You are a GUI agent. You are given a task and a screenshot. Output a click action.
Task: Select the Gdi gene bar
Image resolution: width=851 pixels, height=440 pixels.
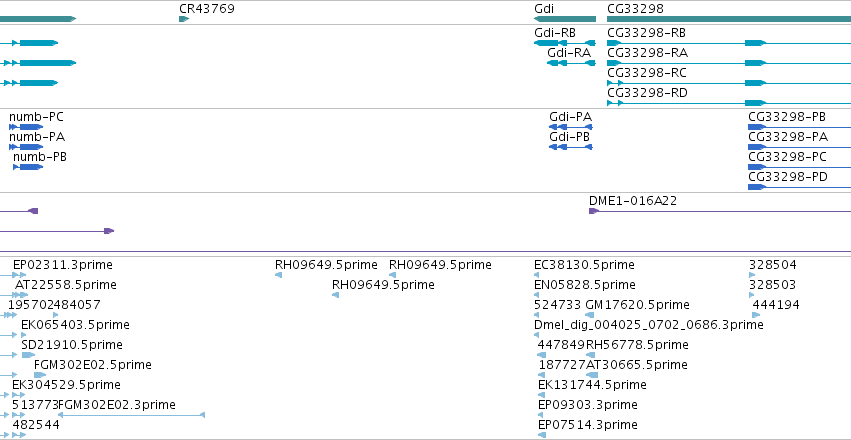point(565,19)
